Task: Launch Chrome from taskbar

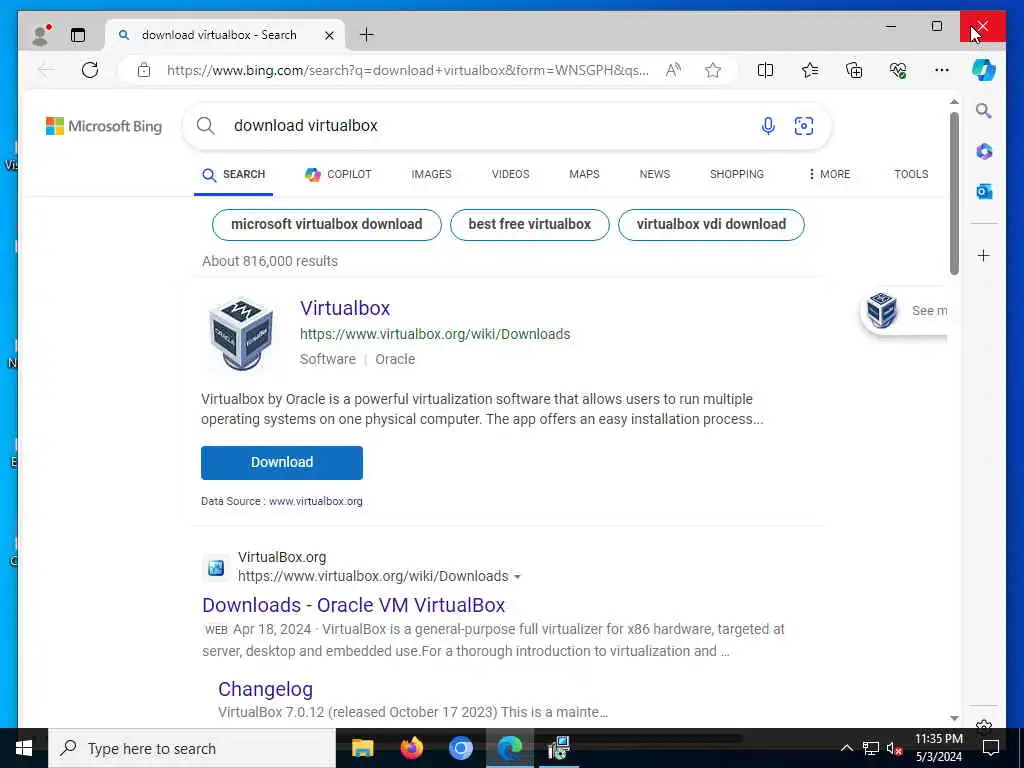Action: tap(460, 748)
